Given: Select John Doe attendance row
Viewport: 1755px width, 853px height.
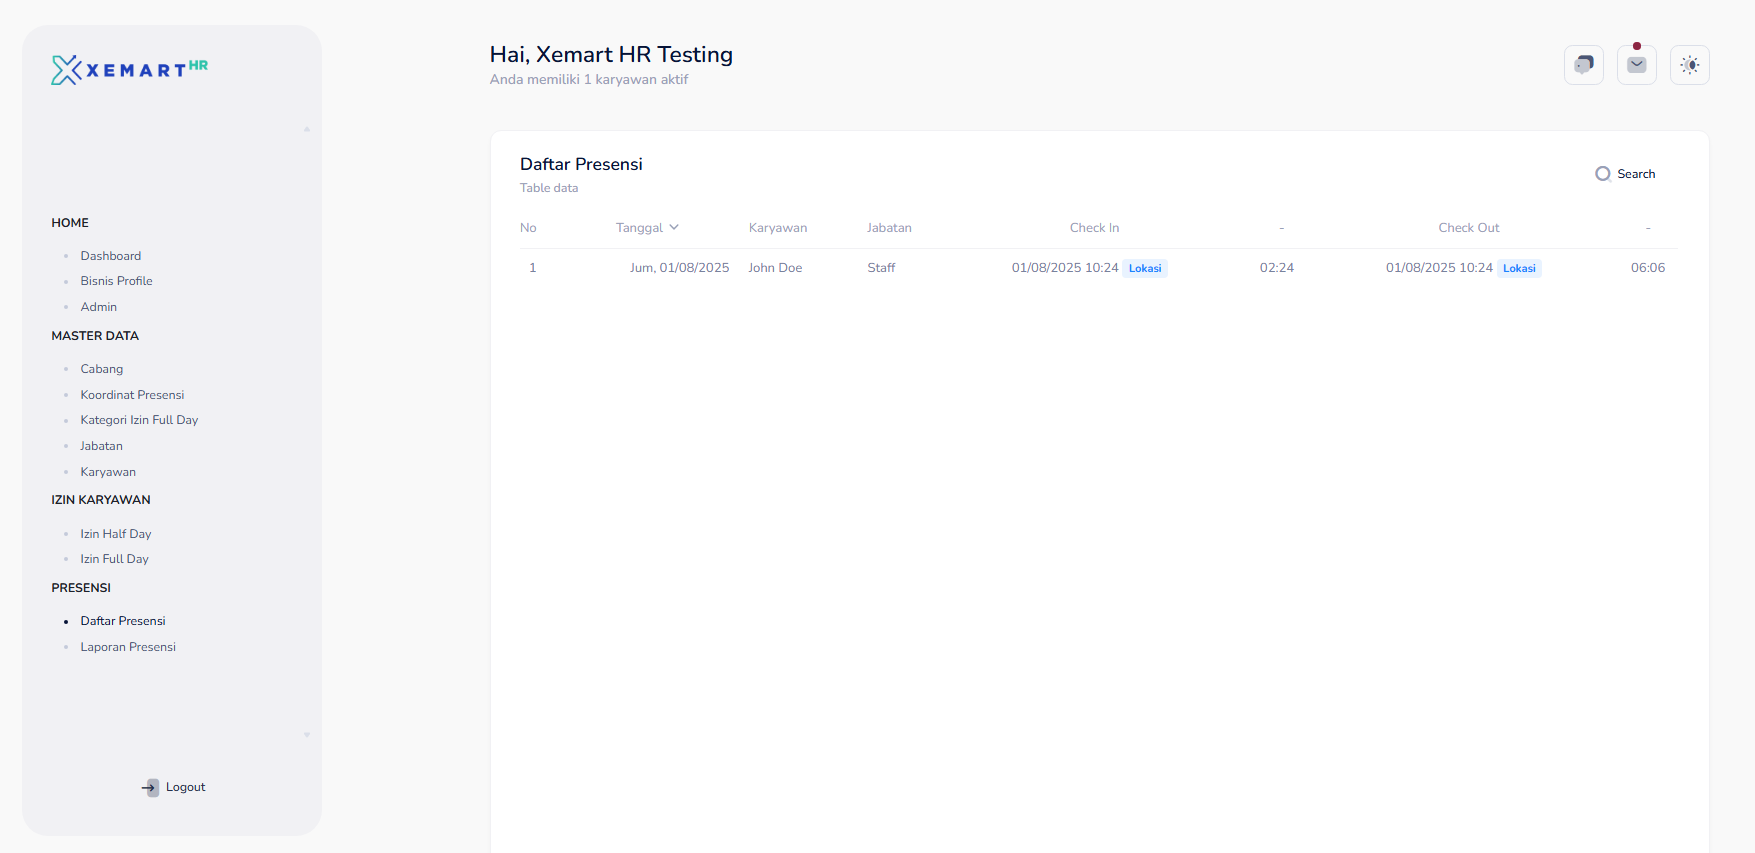Looking at the screenshot, I should 775,268.
